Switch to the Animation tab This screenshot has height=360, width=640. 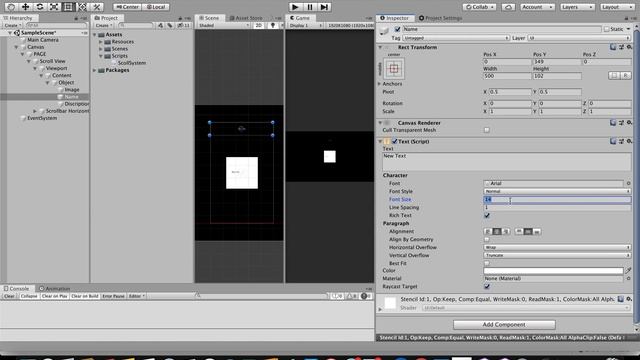[x=55, y=289]
